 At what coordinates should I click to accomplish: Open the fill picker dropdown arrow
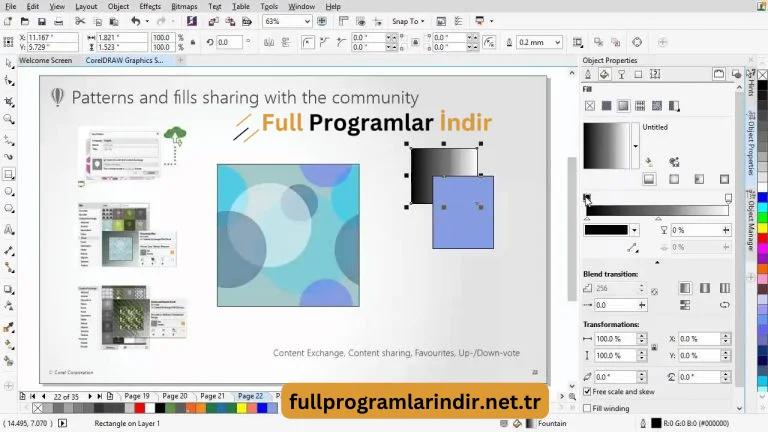click(x=635, y=146)
